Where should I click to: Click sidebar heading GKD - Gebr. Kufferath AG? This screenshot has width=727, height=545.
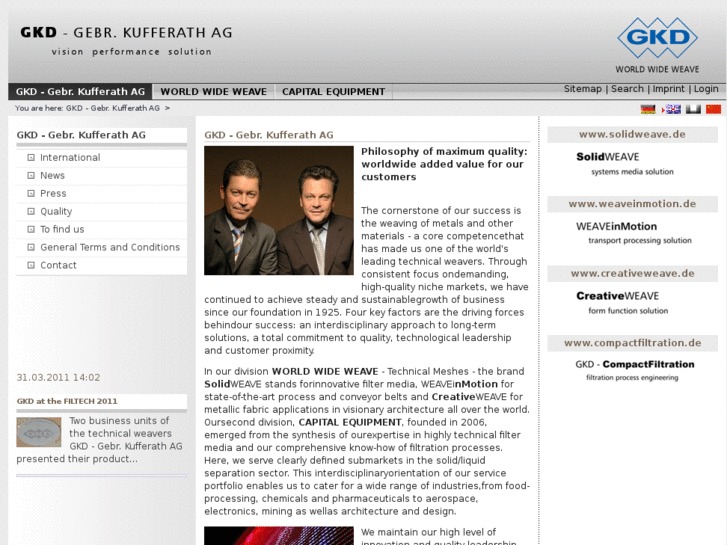coord(81,135)
